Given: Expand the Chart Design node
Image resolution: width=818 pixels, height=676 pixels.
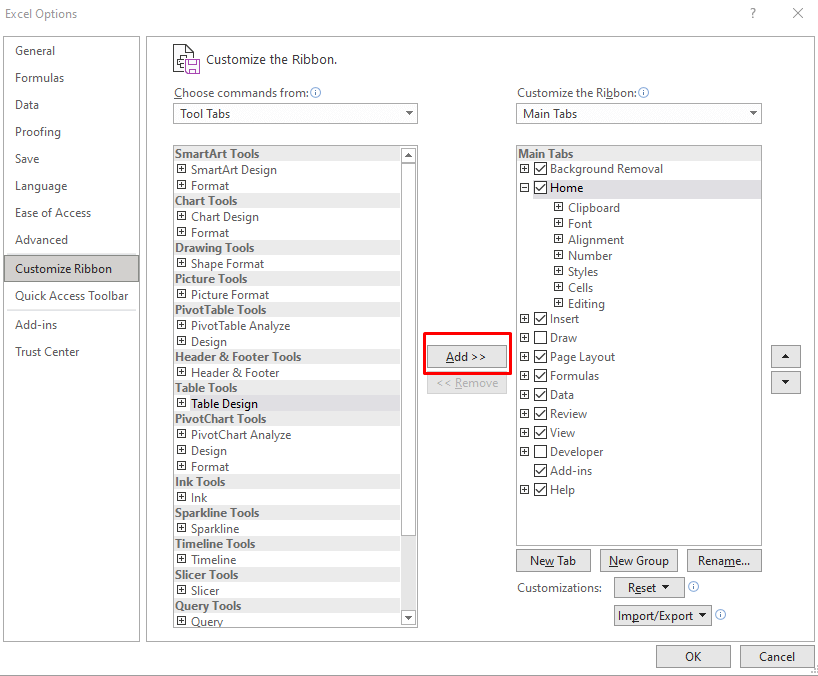Looking at the screenshot, I should (x=181, y=216).
